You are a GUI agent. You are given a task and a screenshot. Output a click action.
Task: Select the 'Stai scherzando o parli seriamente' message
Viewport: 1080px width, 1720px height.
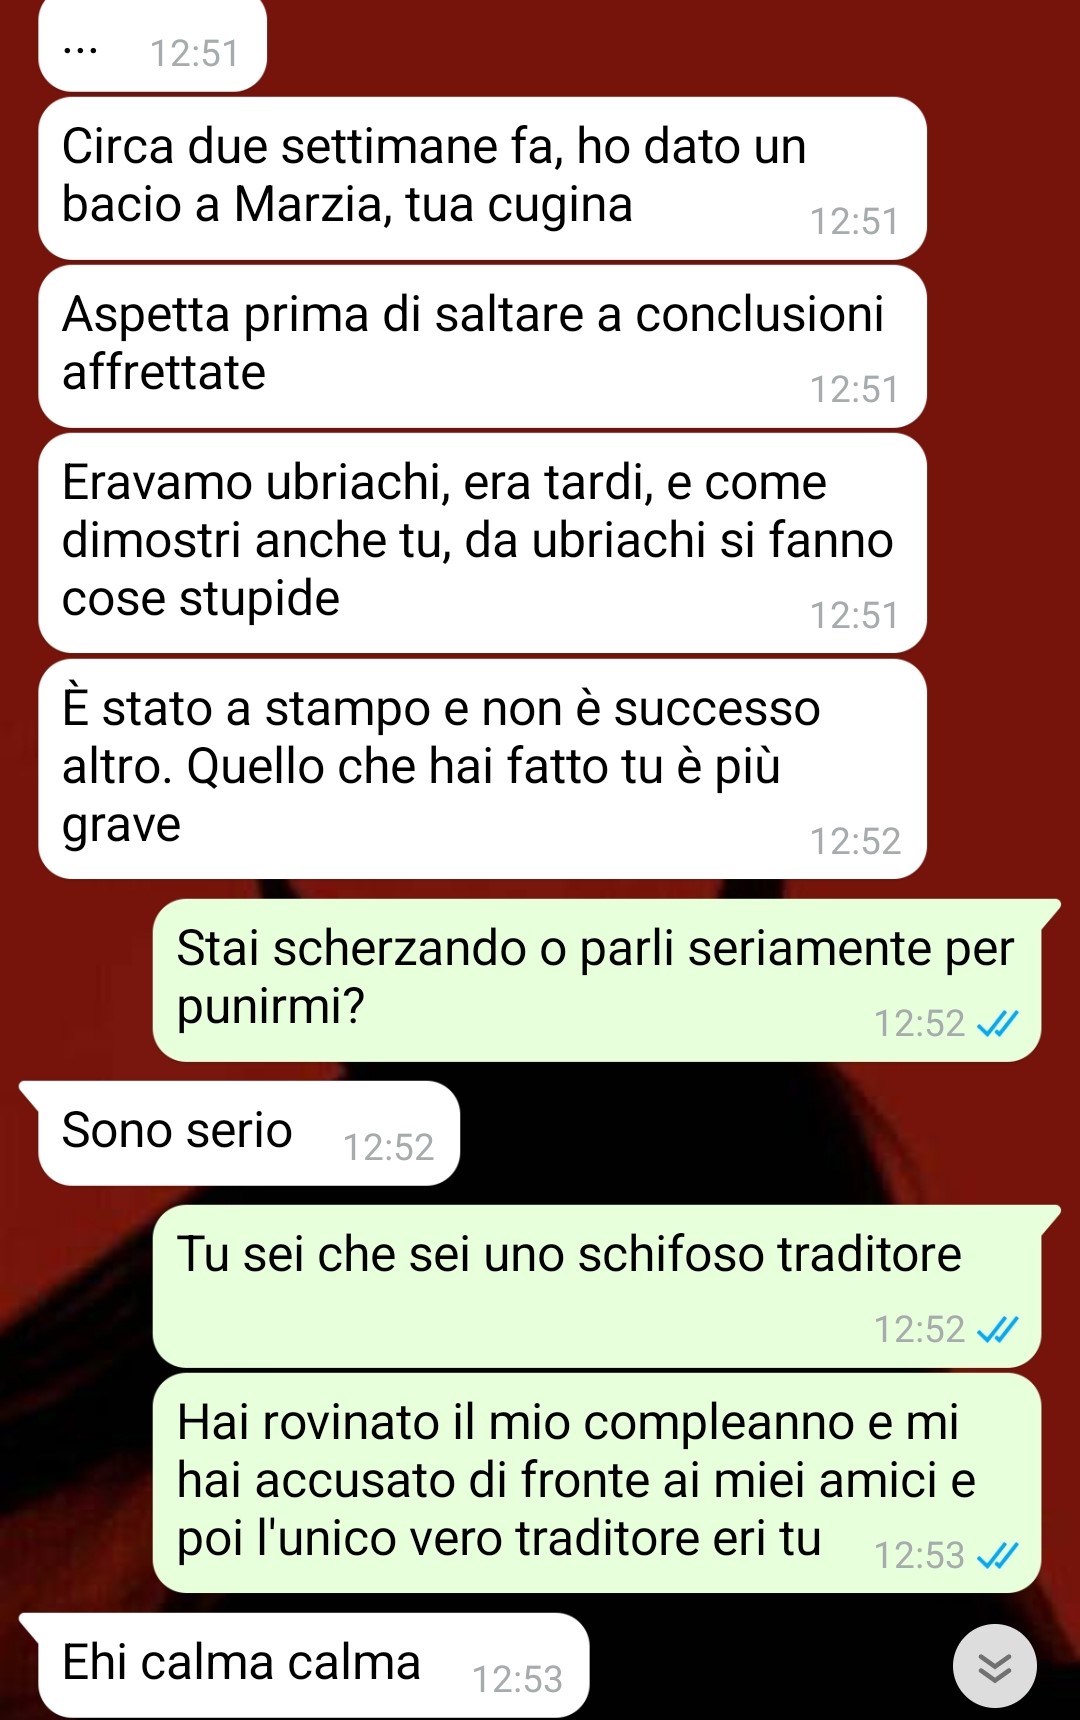(x=597, y=980)
